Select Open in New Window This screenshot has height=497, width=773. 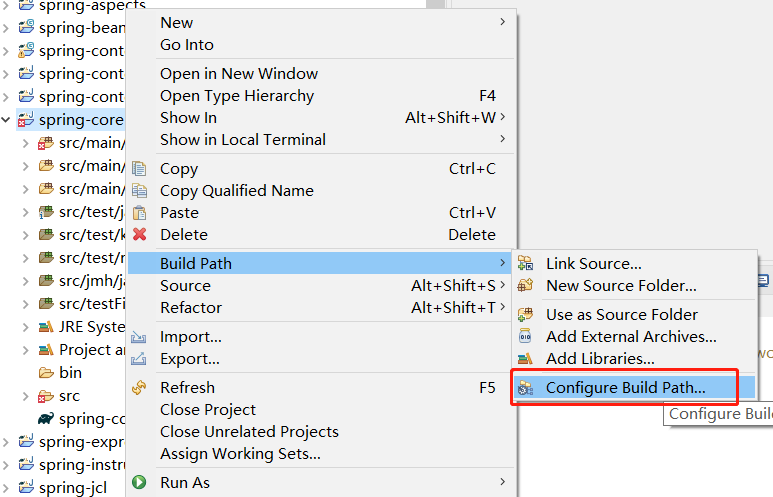pos(321,73)
